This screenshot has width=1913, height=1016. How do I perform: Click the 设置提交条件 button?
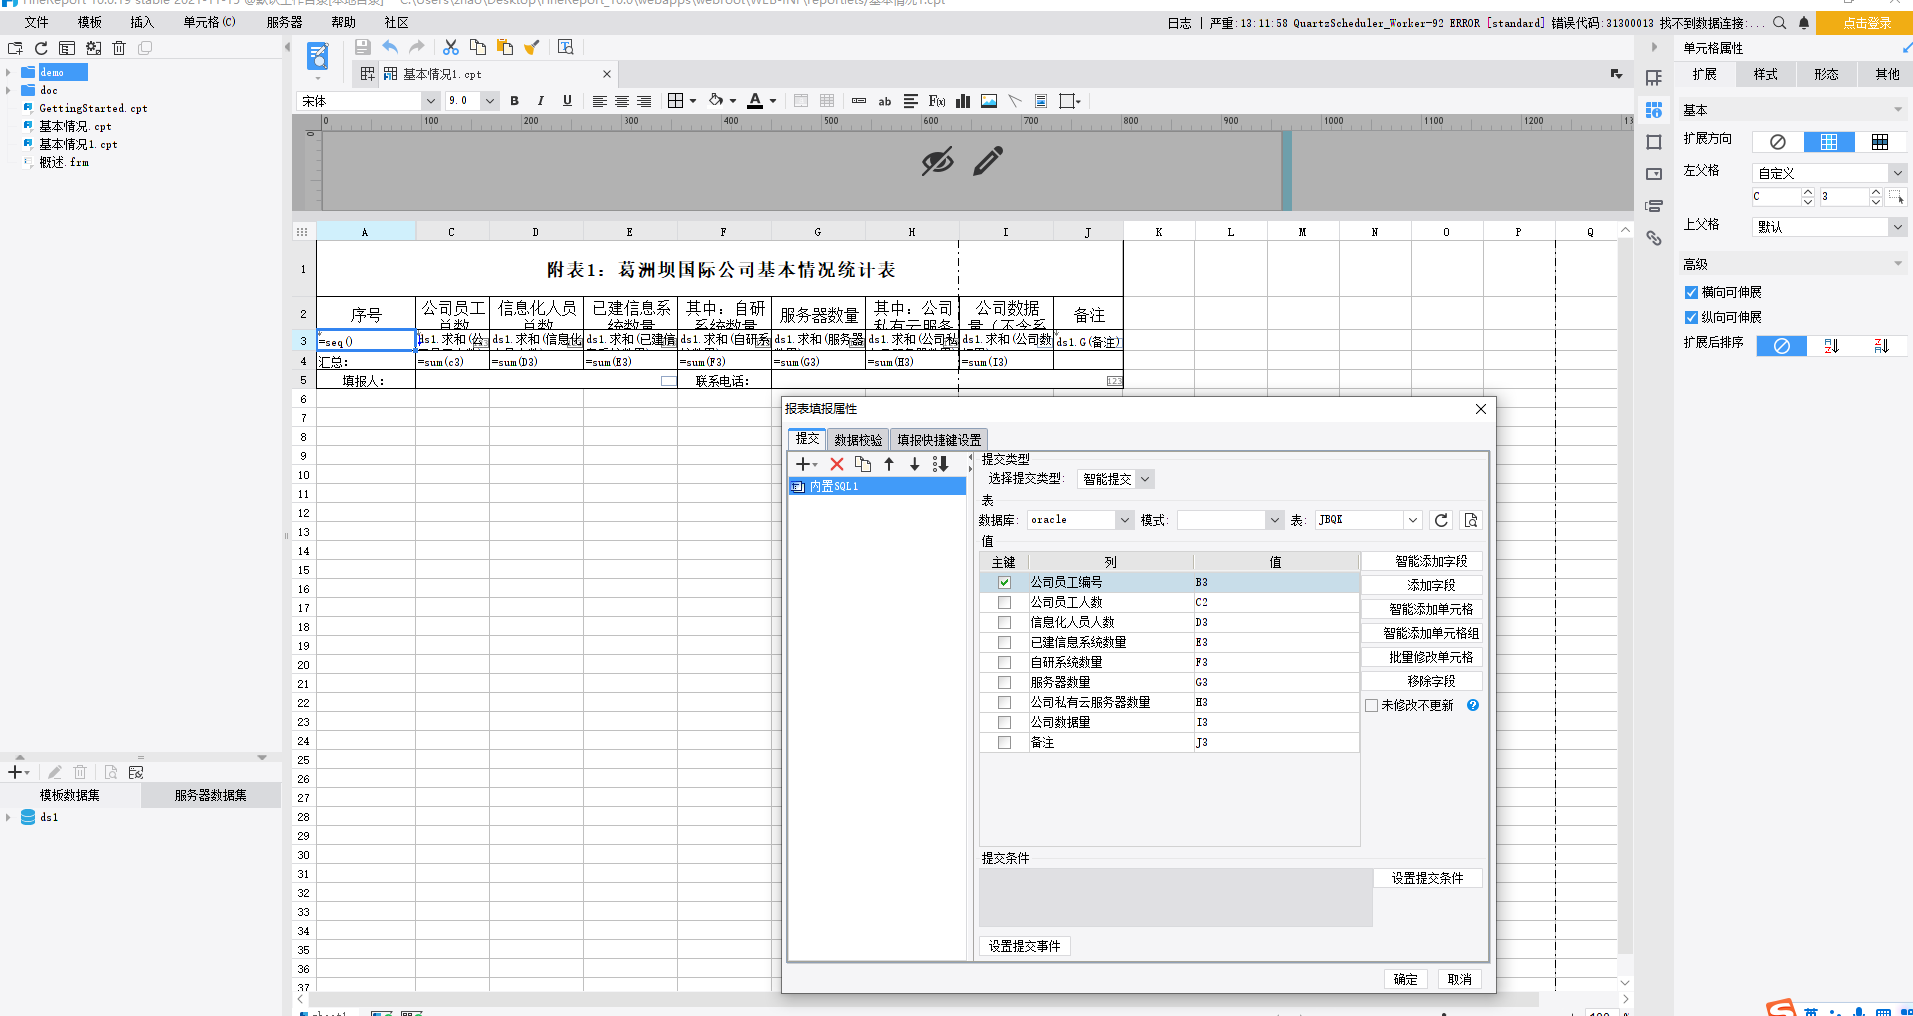click(x=1427, y=878)
